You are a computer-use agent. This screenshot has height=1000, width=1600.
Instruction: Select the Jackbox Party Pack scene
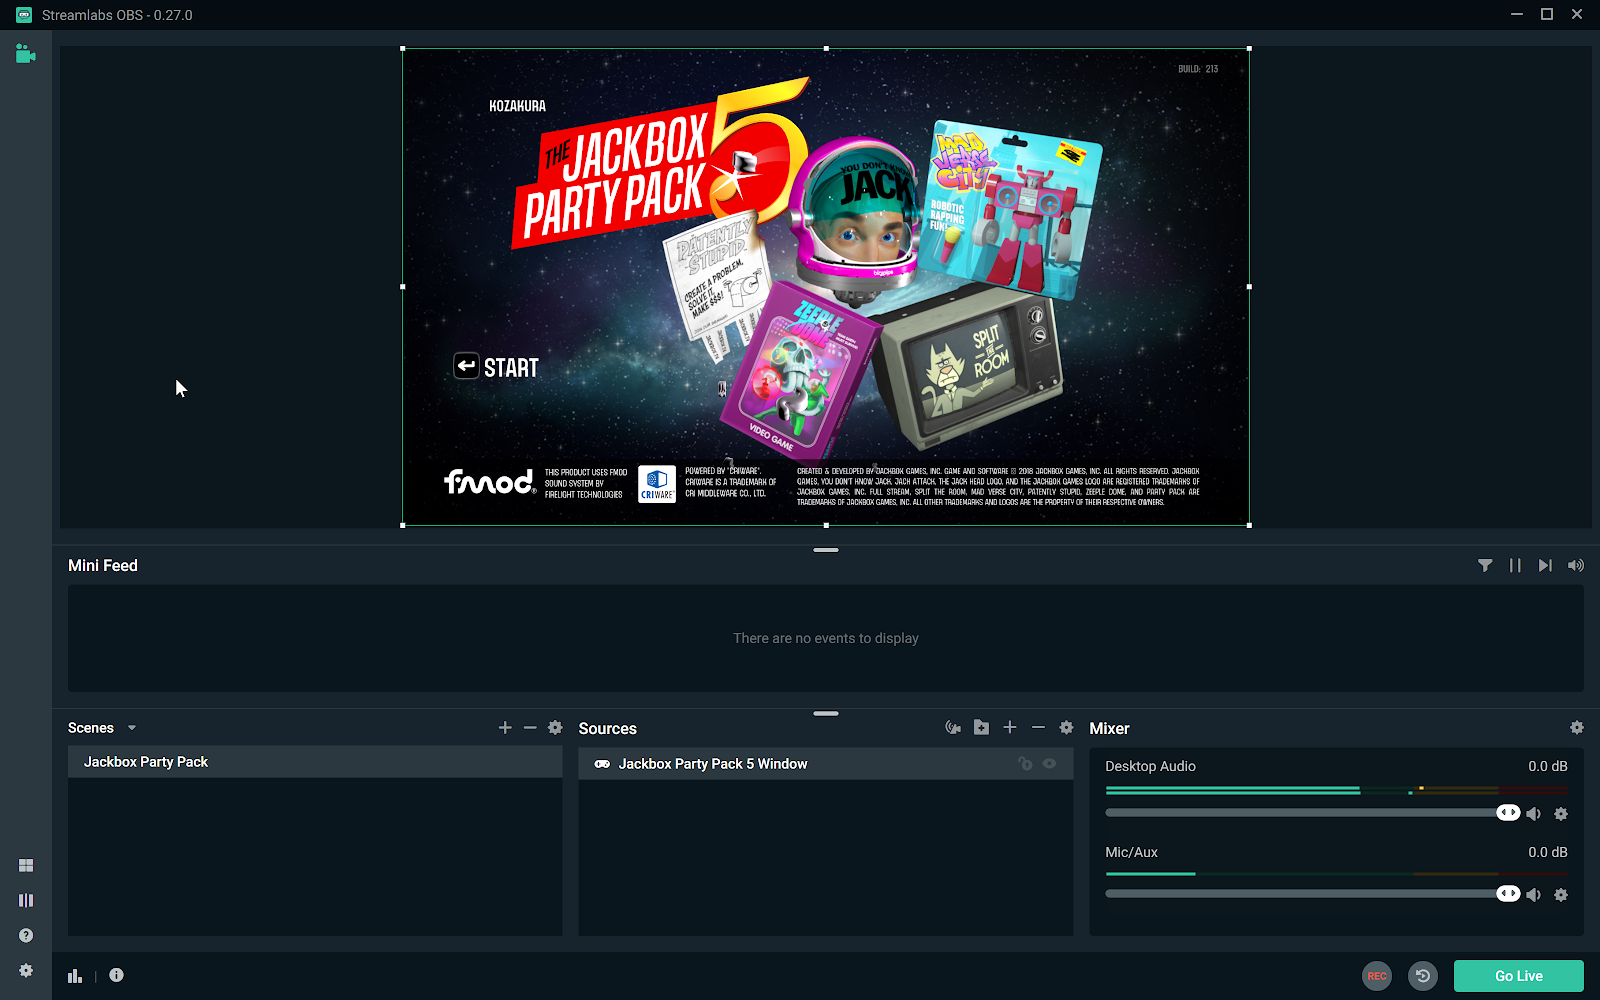(315, 762)
